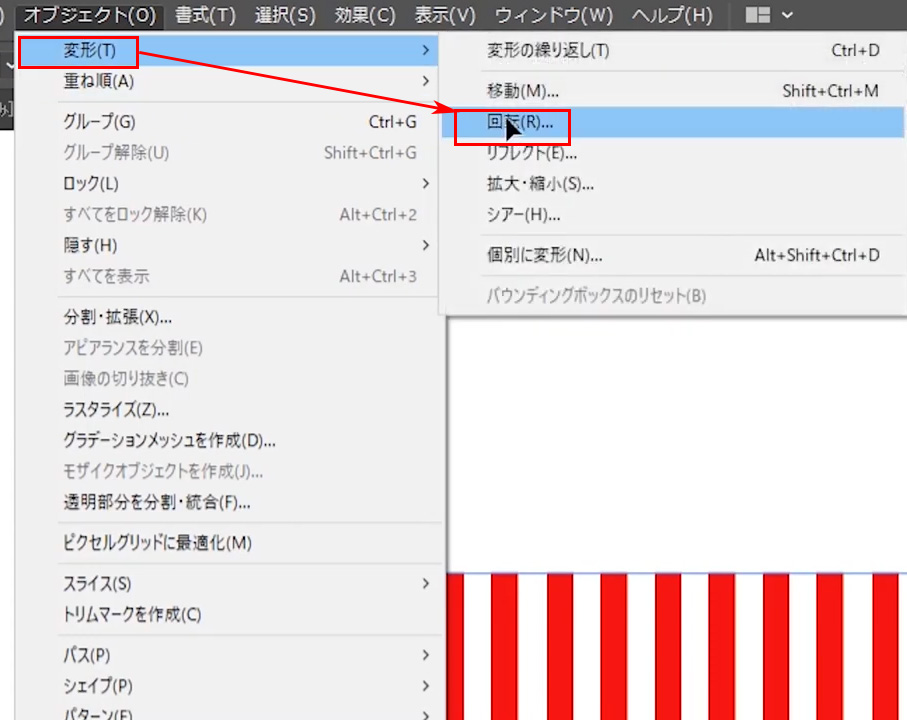Open the 隠す(H) submenu

coord(227,246)
